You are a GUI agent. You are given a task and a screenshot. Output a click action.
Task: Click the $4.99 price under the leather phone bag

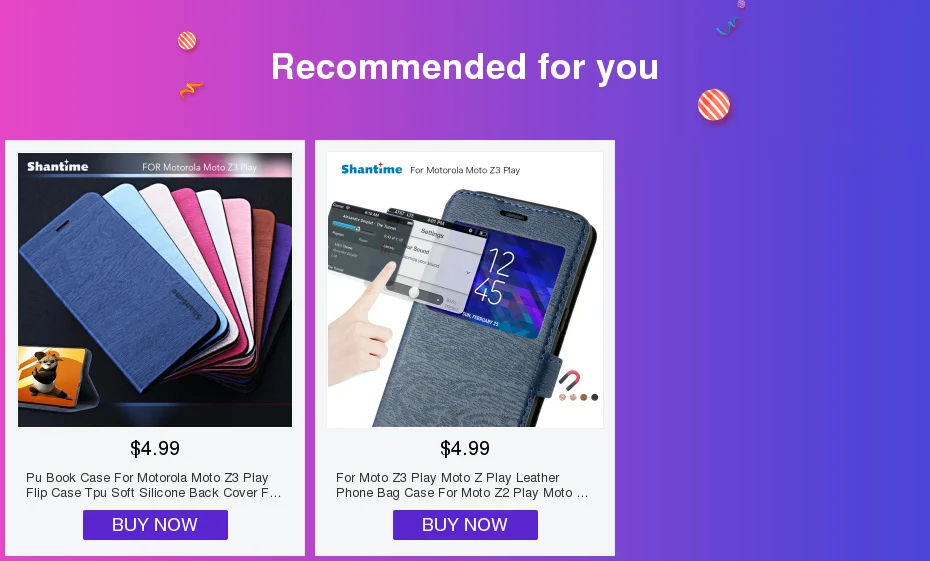tap(465, 448)
